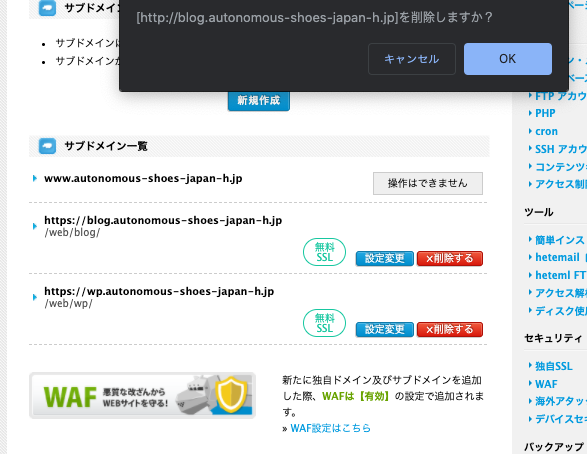The height and width of the screenshot is (454, 587).
Task: Open the アクセス解析 sidebar link
Action: coord(561,293)
